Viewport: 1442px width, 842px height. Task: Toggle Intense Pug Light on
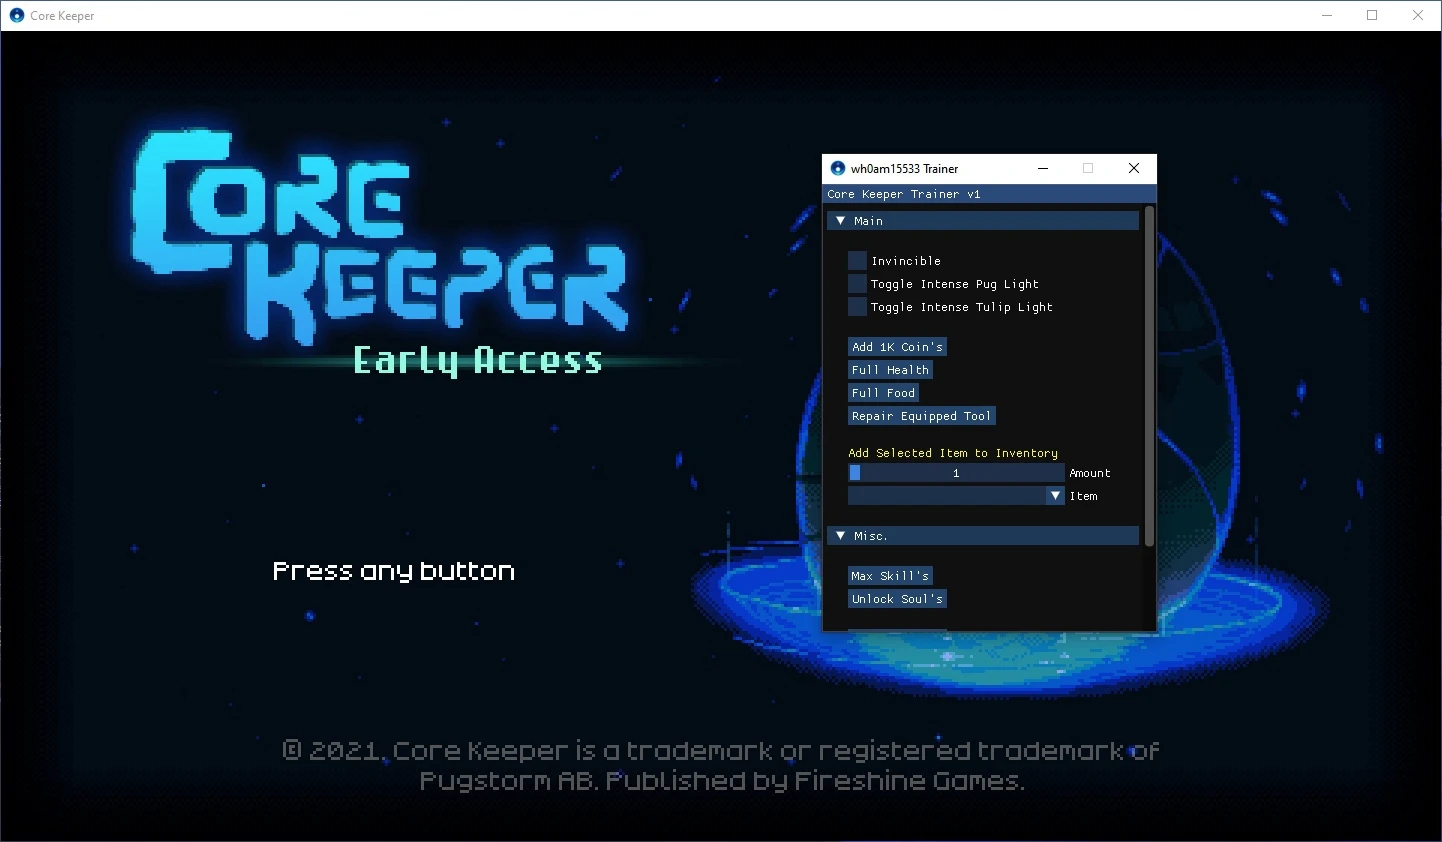pos(857,283)
